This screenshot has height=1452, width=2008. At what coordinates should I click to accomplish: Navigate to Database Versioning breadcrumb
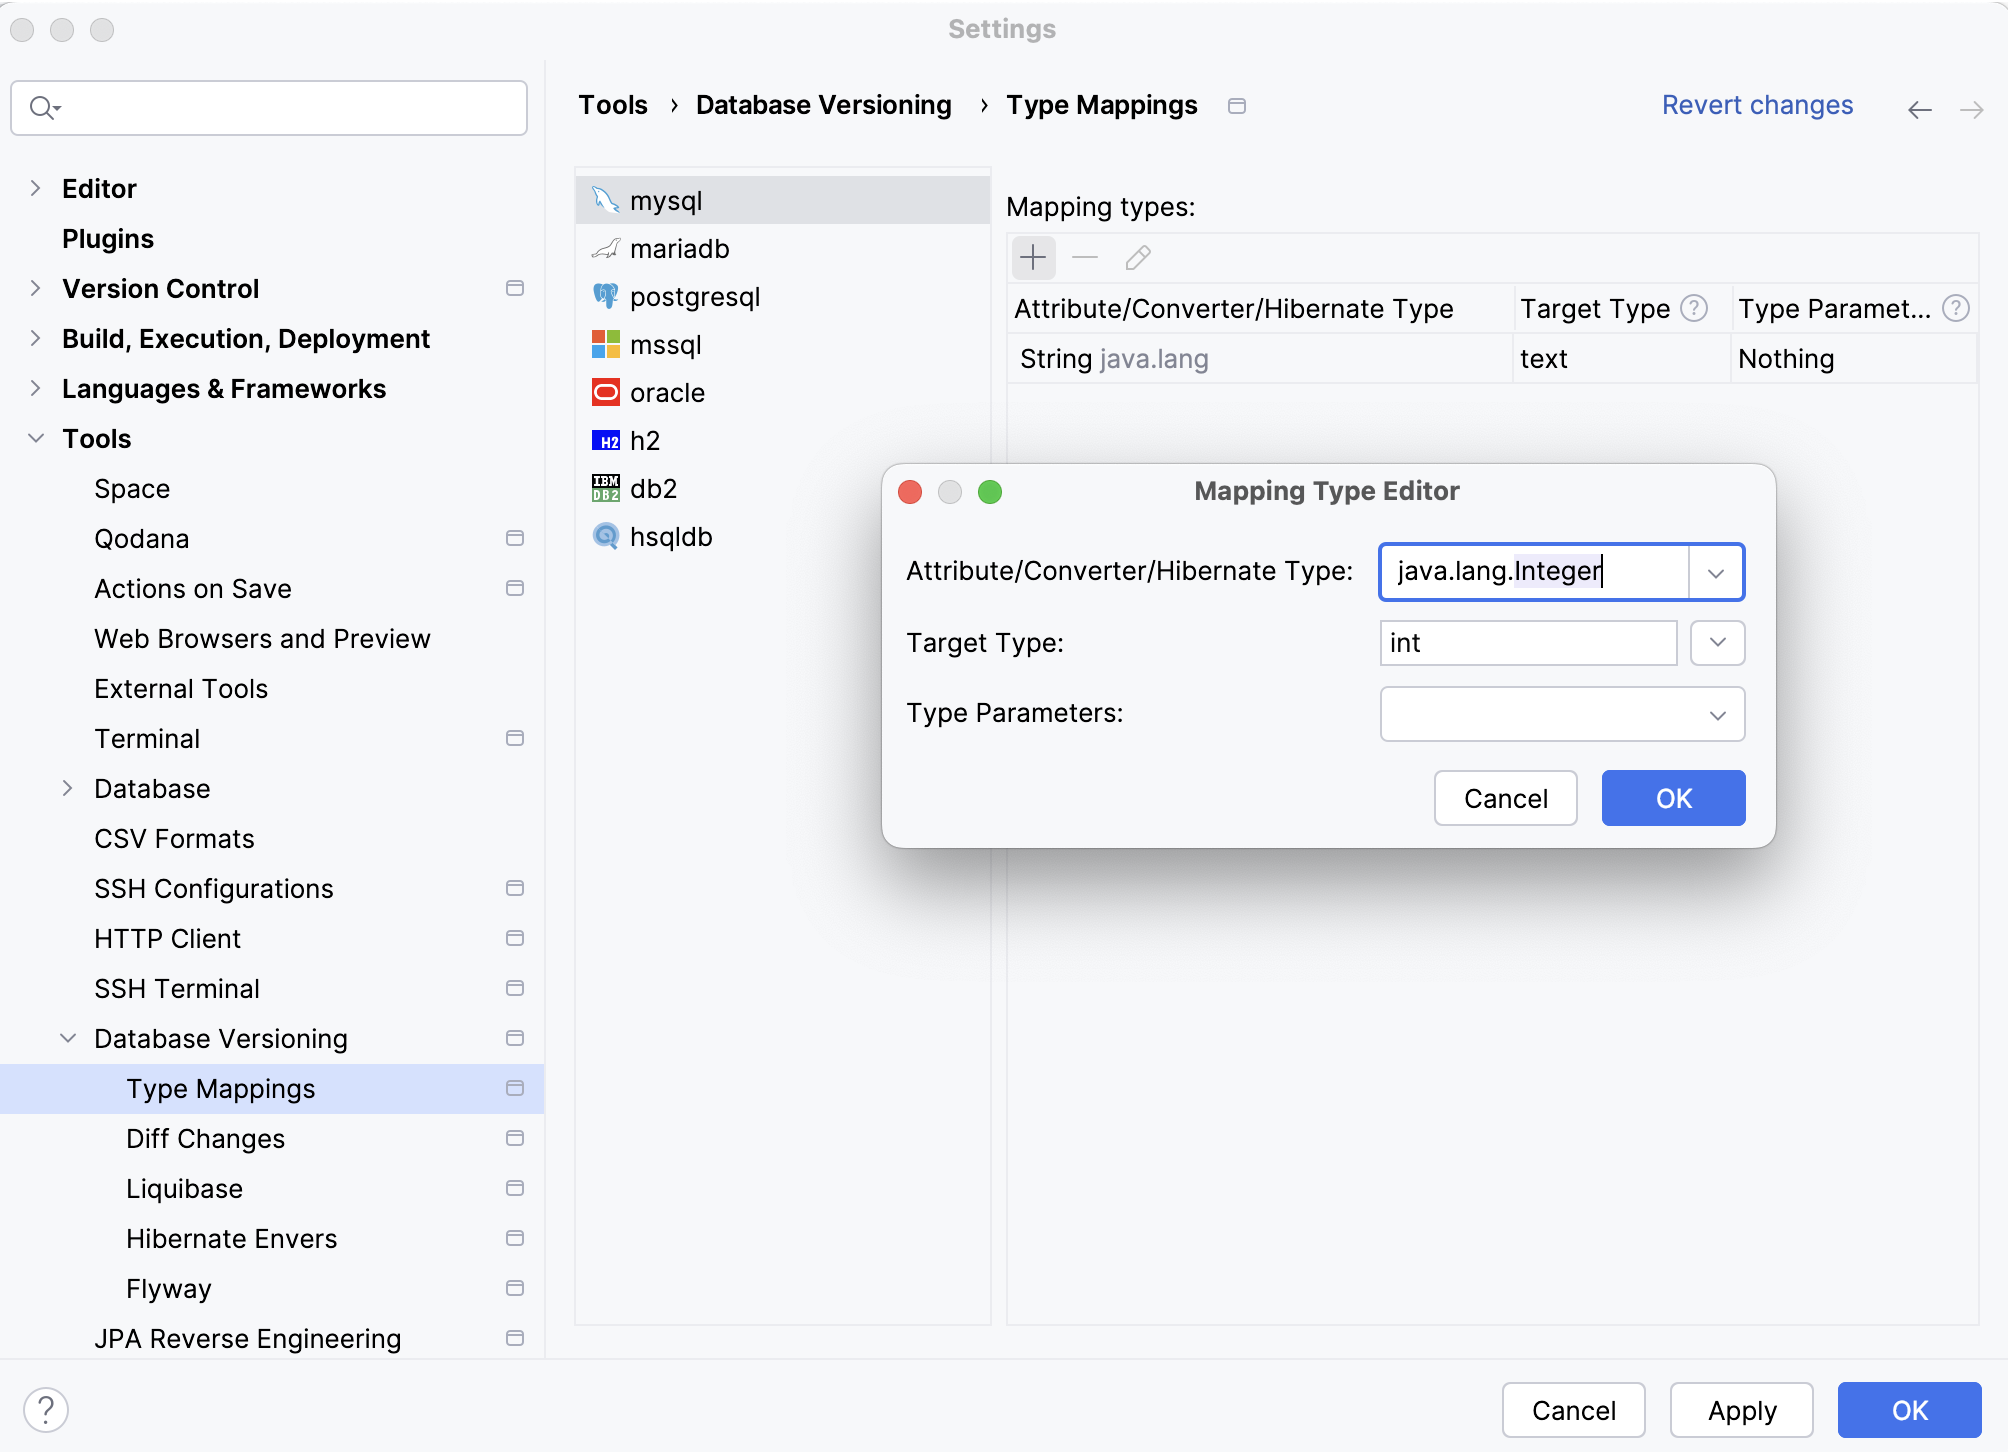pyautogui.click(x=824, y=104)
